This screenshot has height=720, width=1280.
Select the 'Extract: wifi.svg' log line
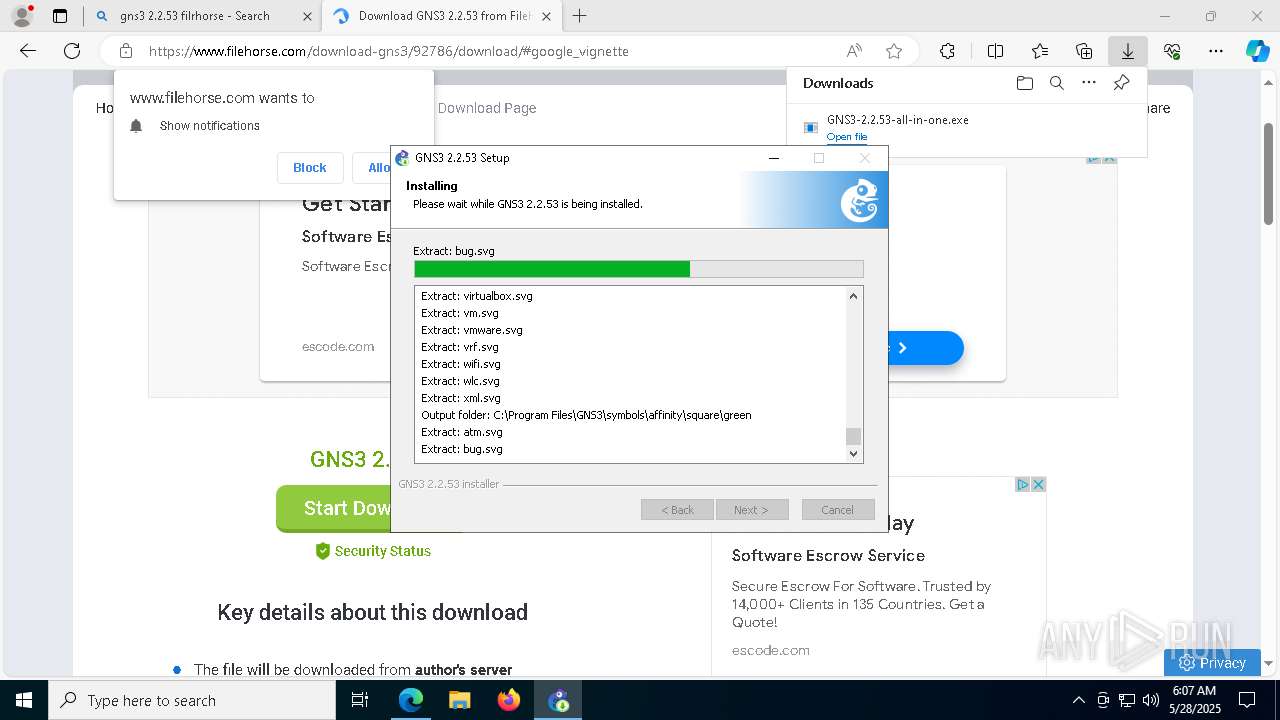pyautogui.click(x=461, y=364)
